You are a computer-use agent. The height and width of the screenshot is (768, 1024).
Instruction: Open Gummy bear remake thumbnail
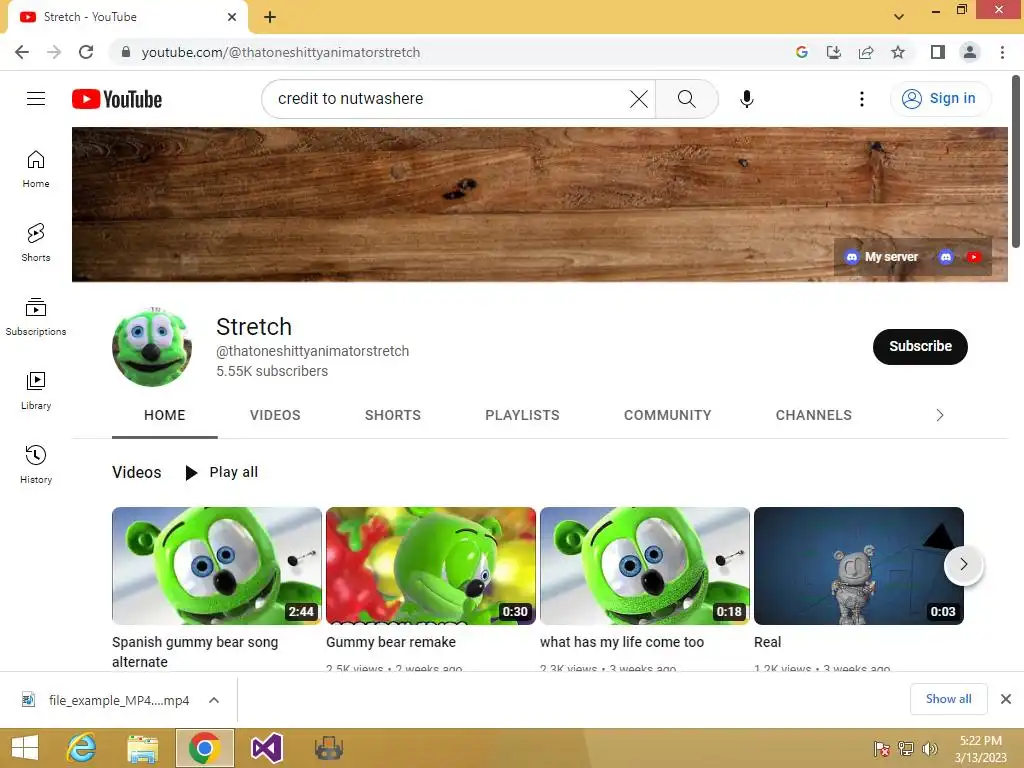coord(430,566)
